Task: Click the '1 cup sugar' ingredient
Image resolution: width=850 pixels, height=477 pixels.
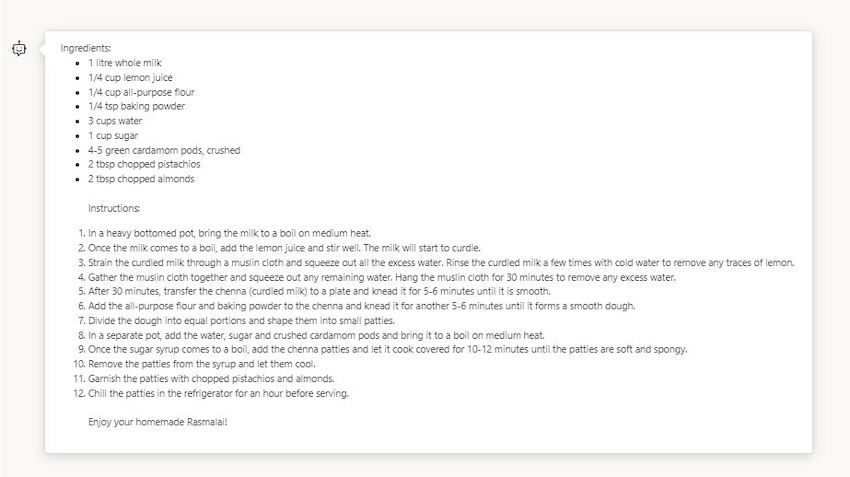Action: (x=113, y=136)
